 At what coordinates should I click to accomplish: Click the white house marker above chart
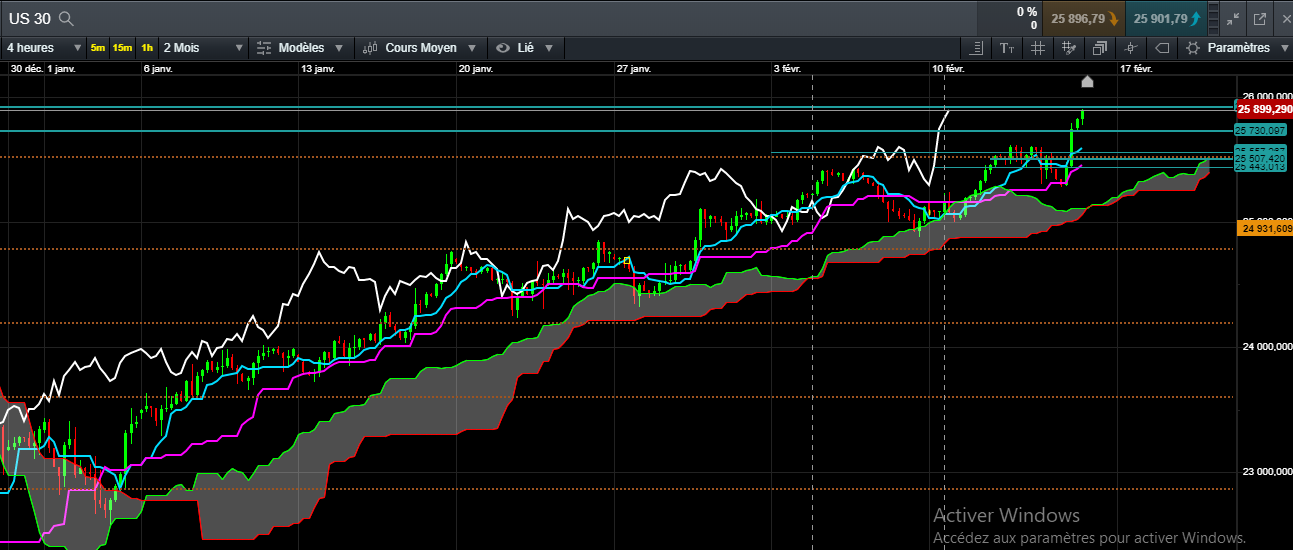click(x=1088, y=81)
